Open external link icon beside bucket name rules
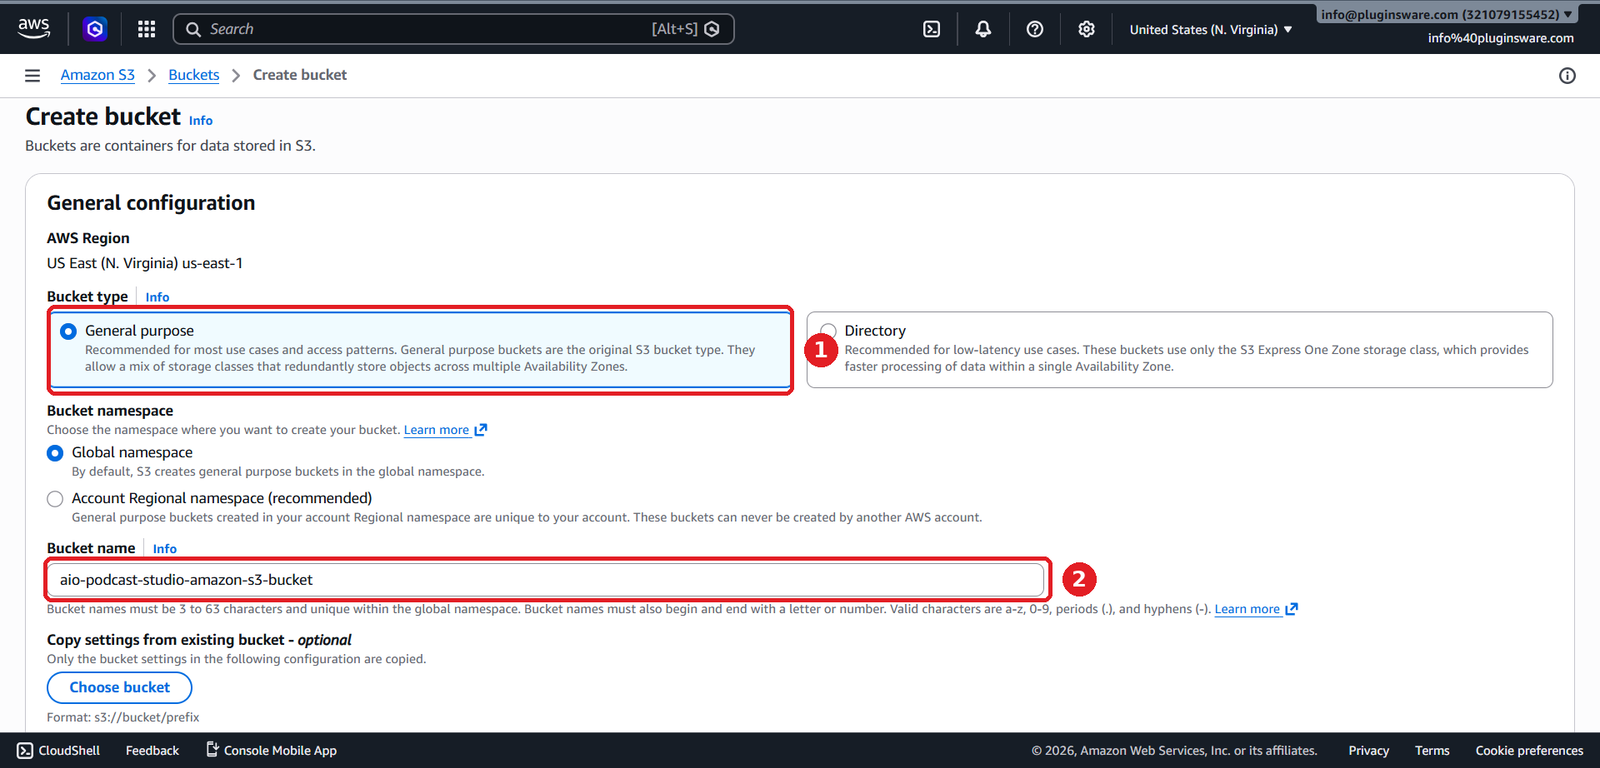The height and width of the screenshot is (768, 1600). pos(1292,609)
